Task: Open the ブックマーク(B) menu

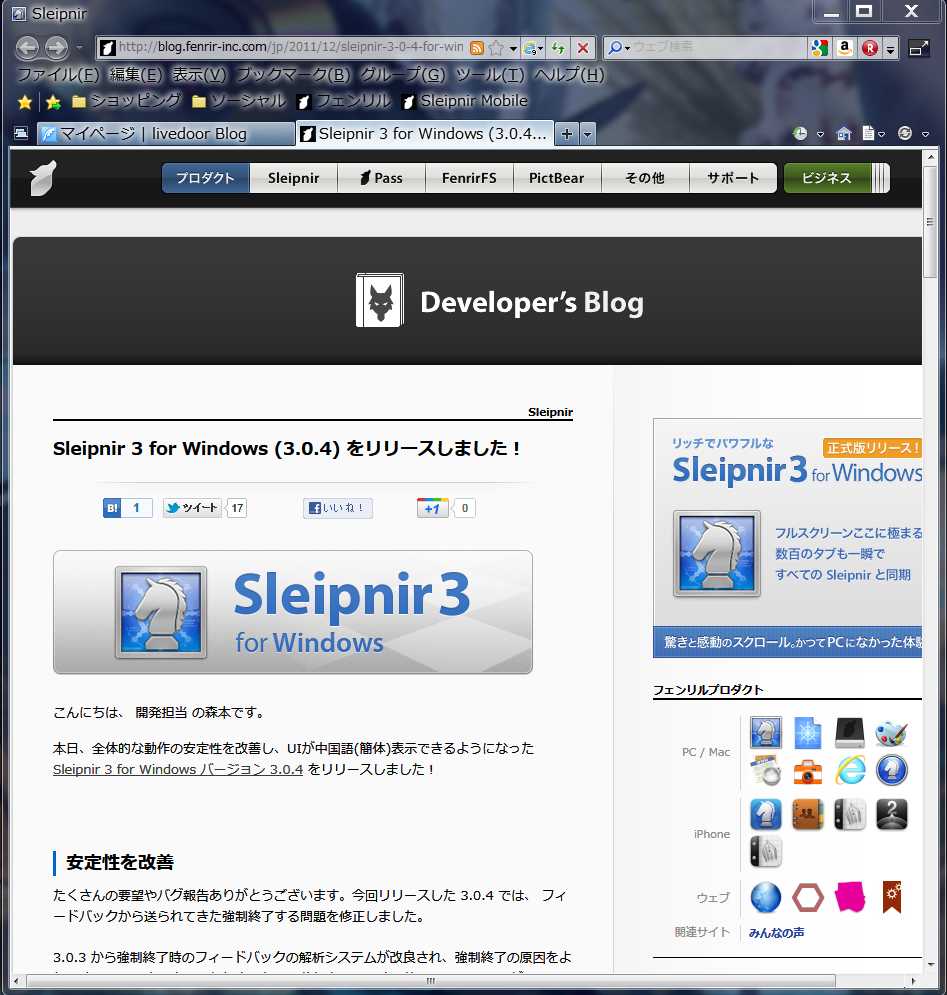Action: tap(293, 75)
